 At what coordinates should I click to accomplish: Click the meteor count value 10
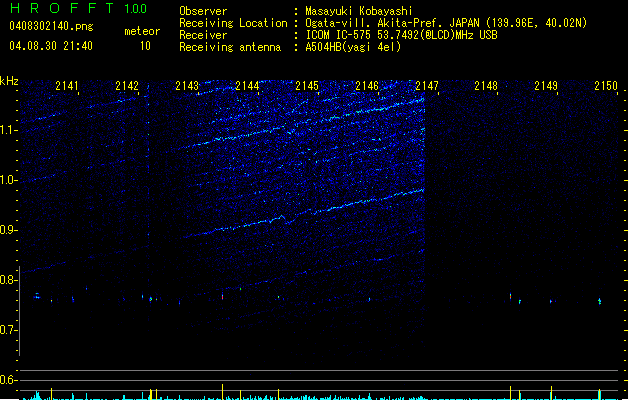145,46
